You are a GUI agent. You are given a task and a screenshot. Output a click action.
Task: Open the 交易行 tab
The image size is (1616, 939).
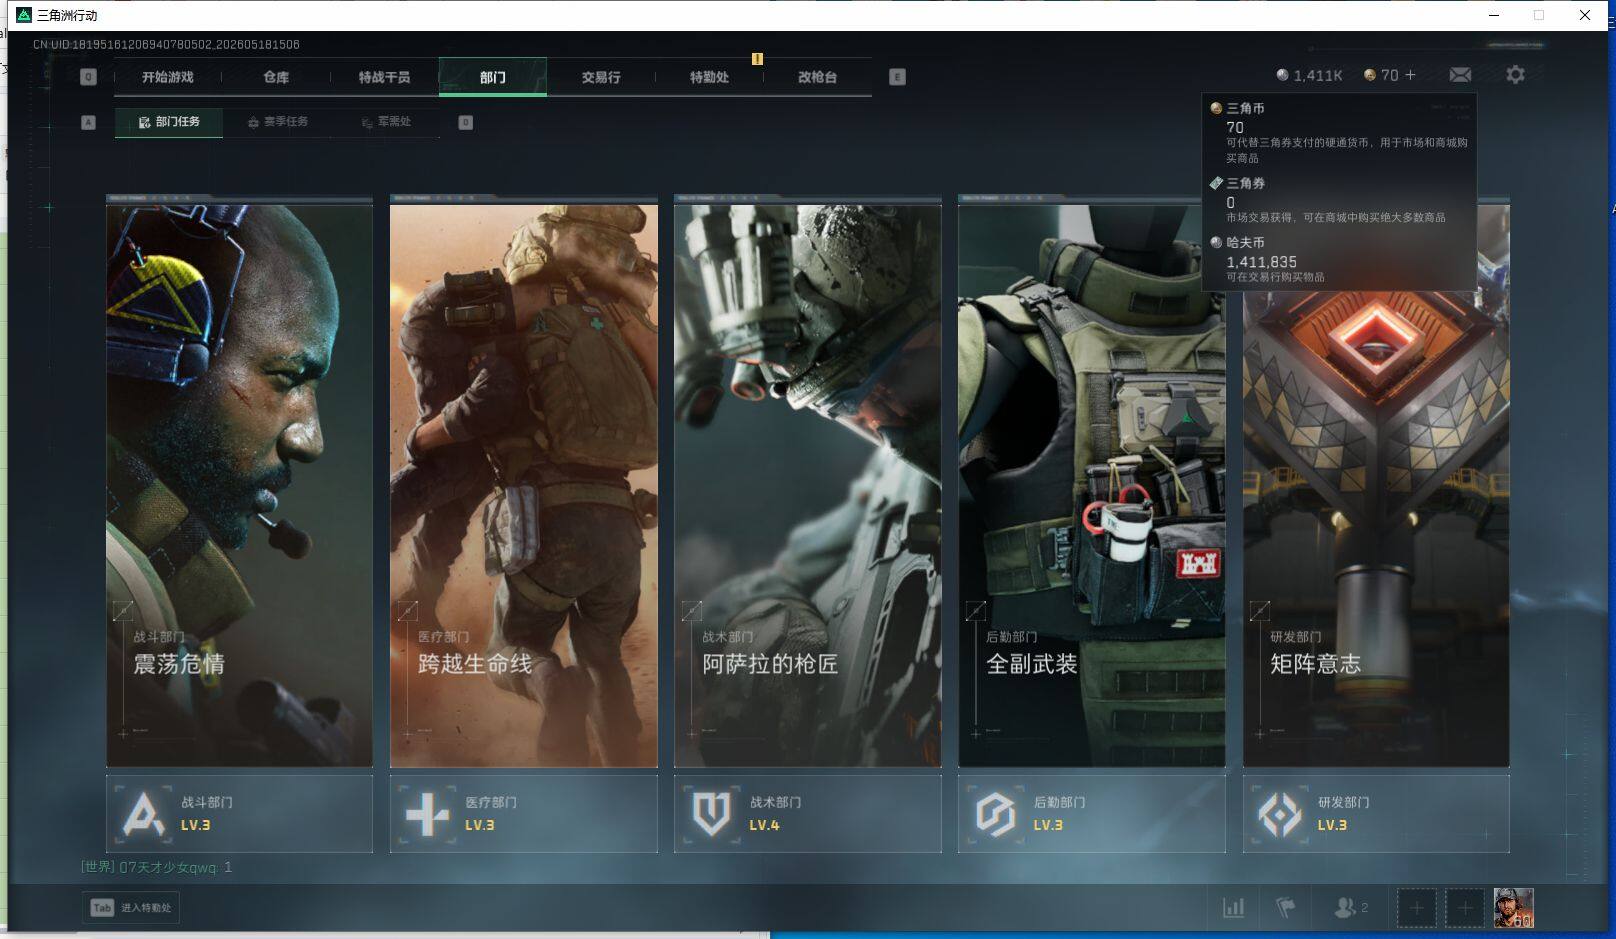click(601, 77)
